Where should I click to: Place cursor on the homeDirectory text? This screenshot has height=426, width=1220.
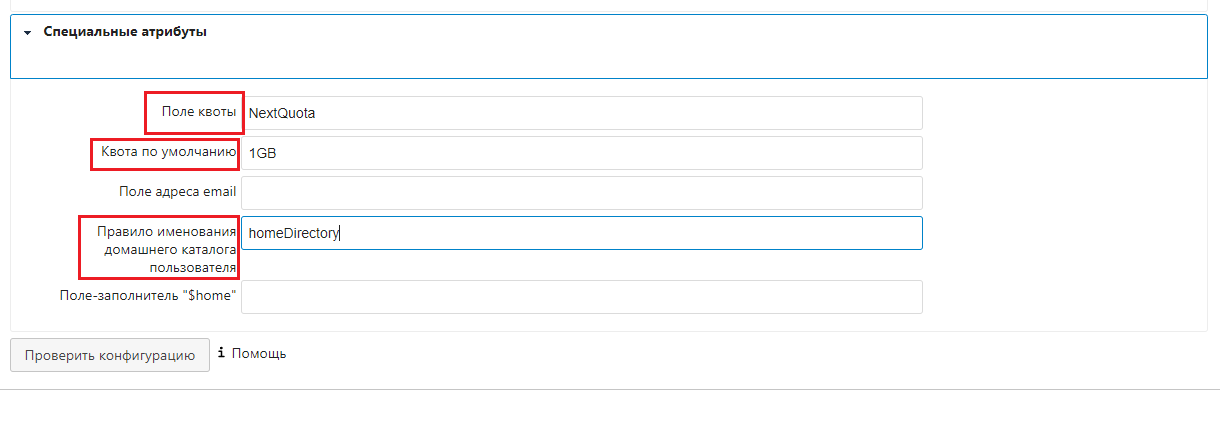(295, 233)
